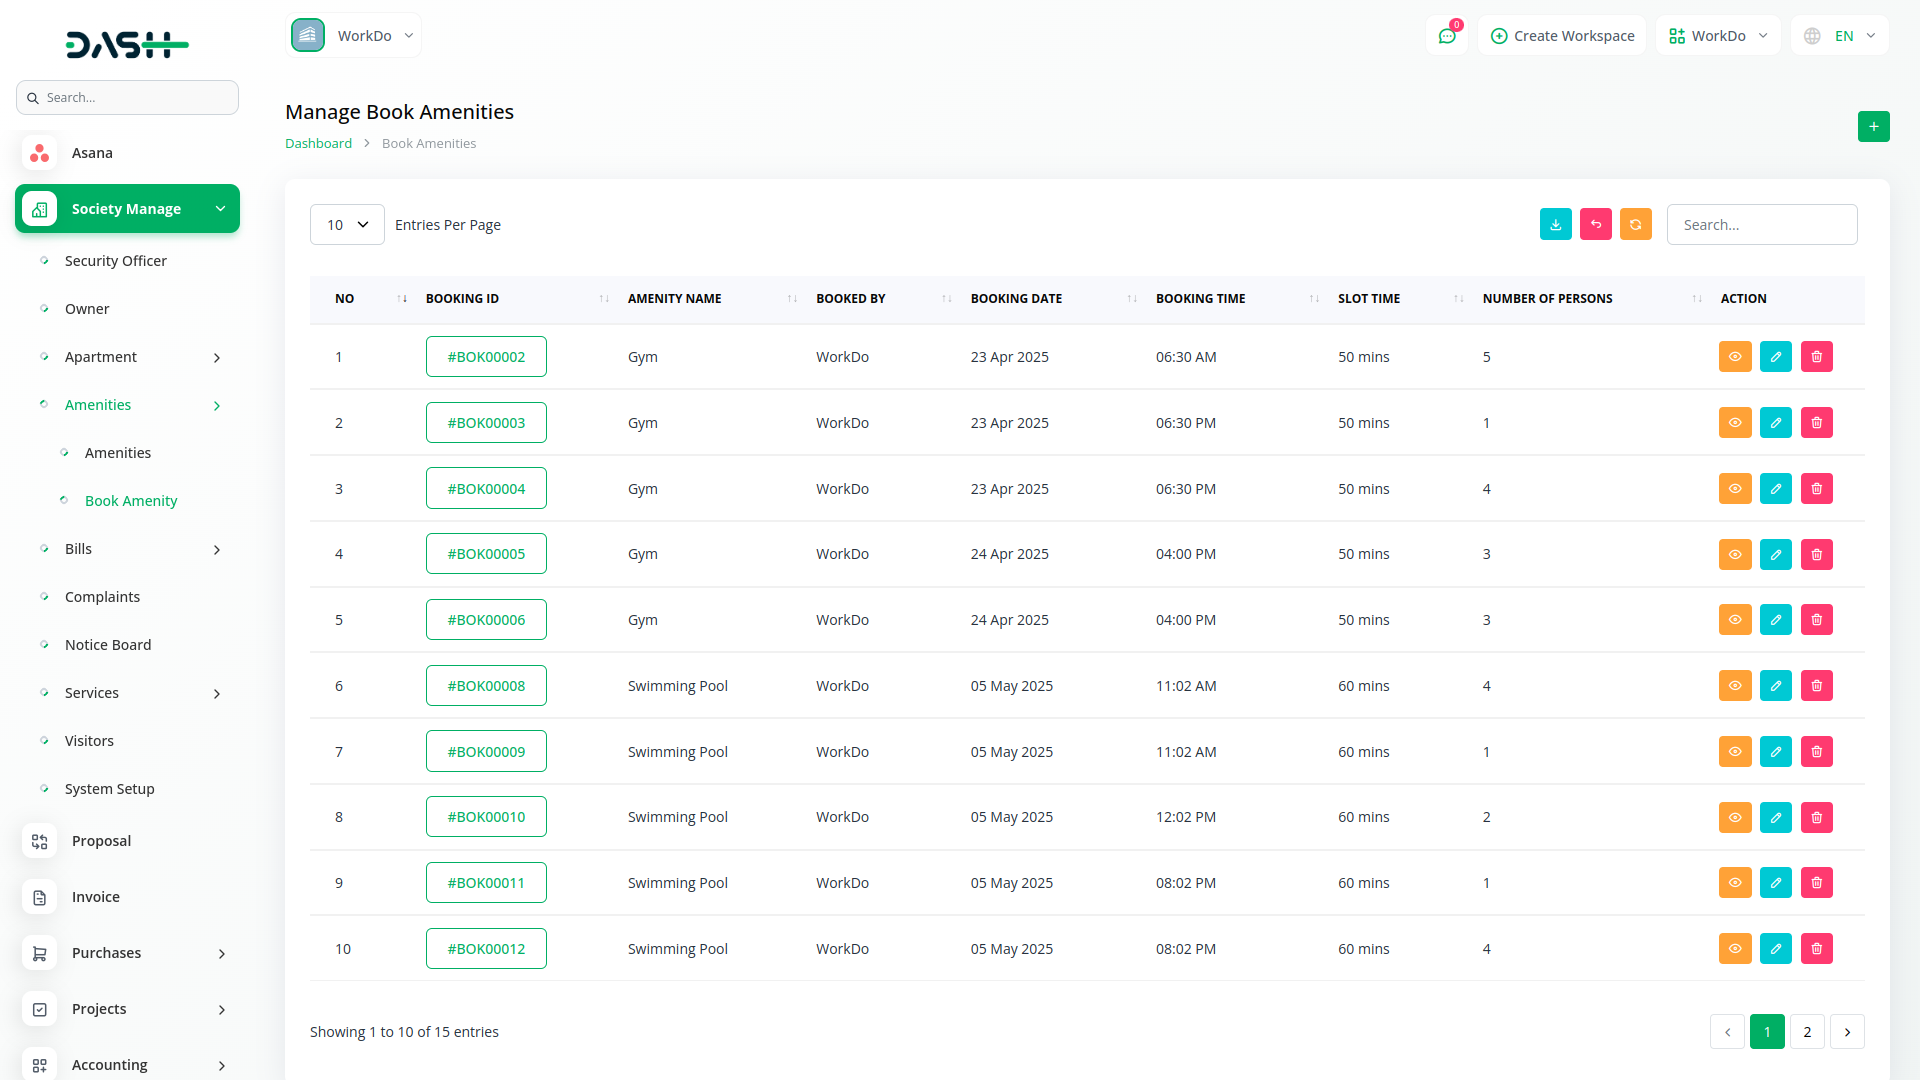Delete booking #BOK00005 using trash icon
1920x1080 pixels.
tap(1816, 554)
